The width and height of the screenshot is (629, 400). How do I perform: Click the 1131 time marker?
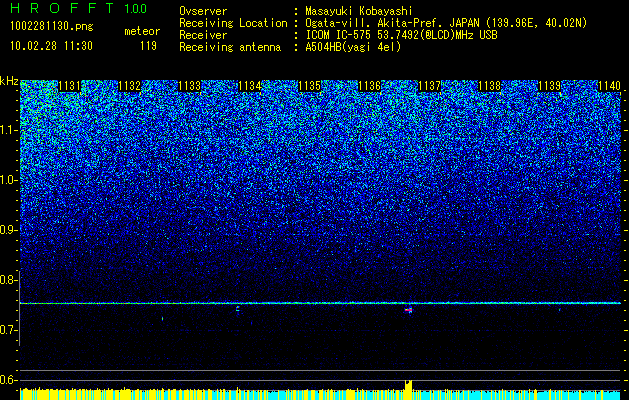coord(69,86)
